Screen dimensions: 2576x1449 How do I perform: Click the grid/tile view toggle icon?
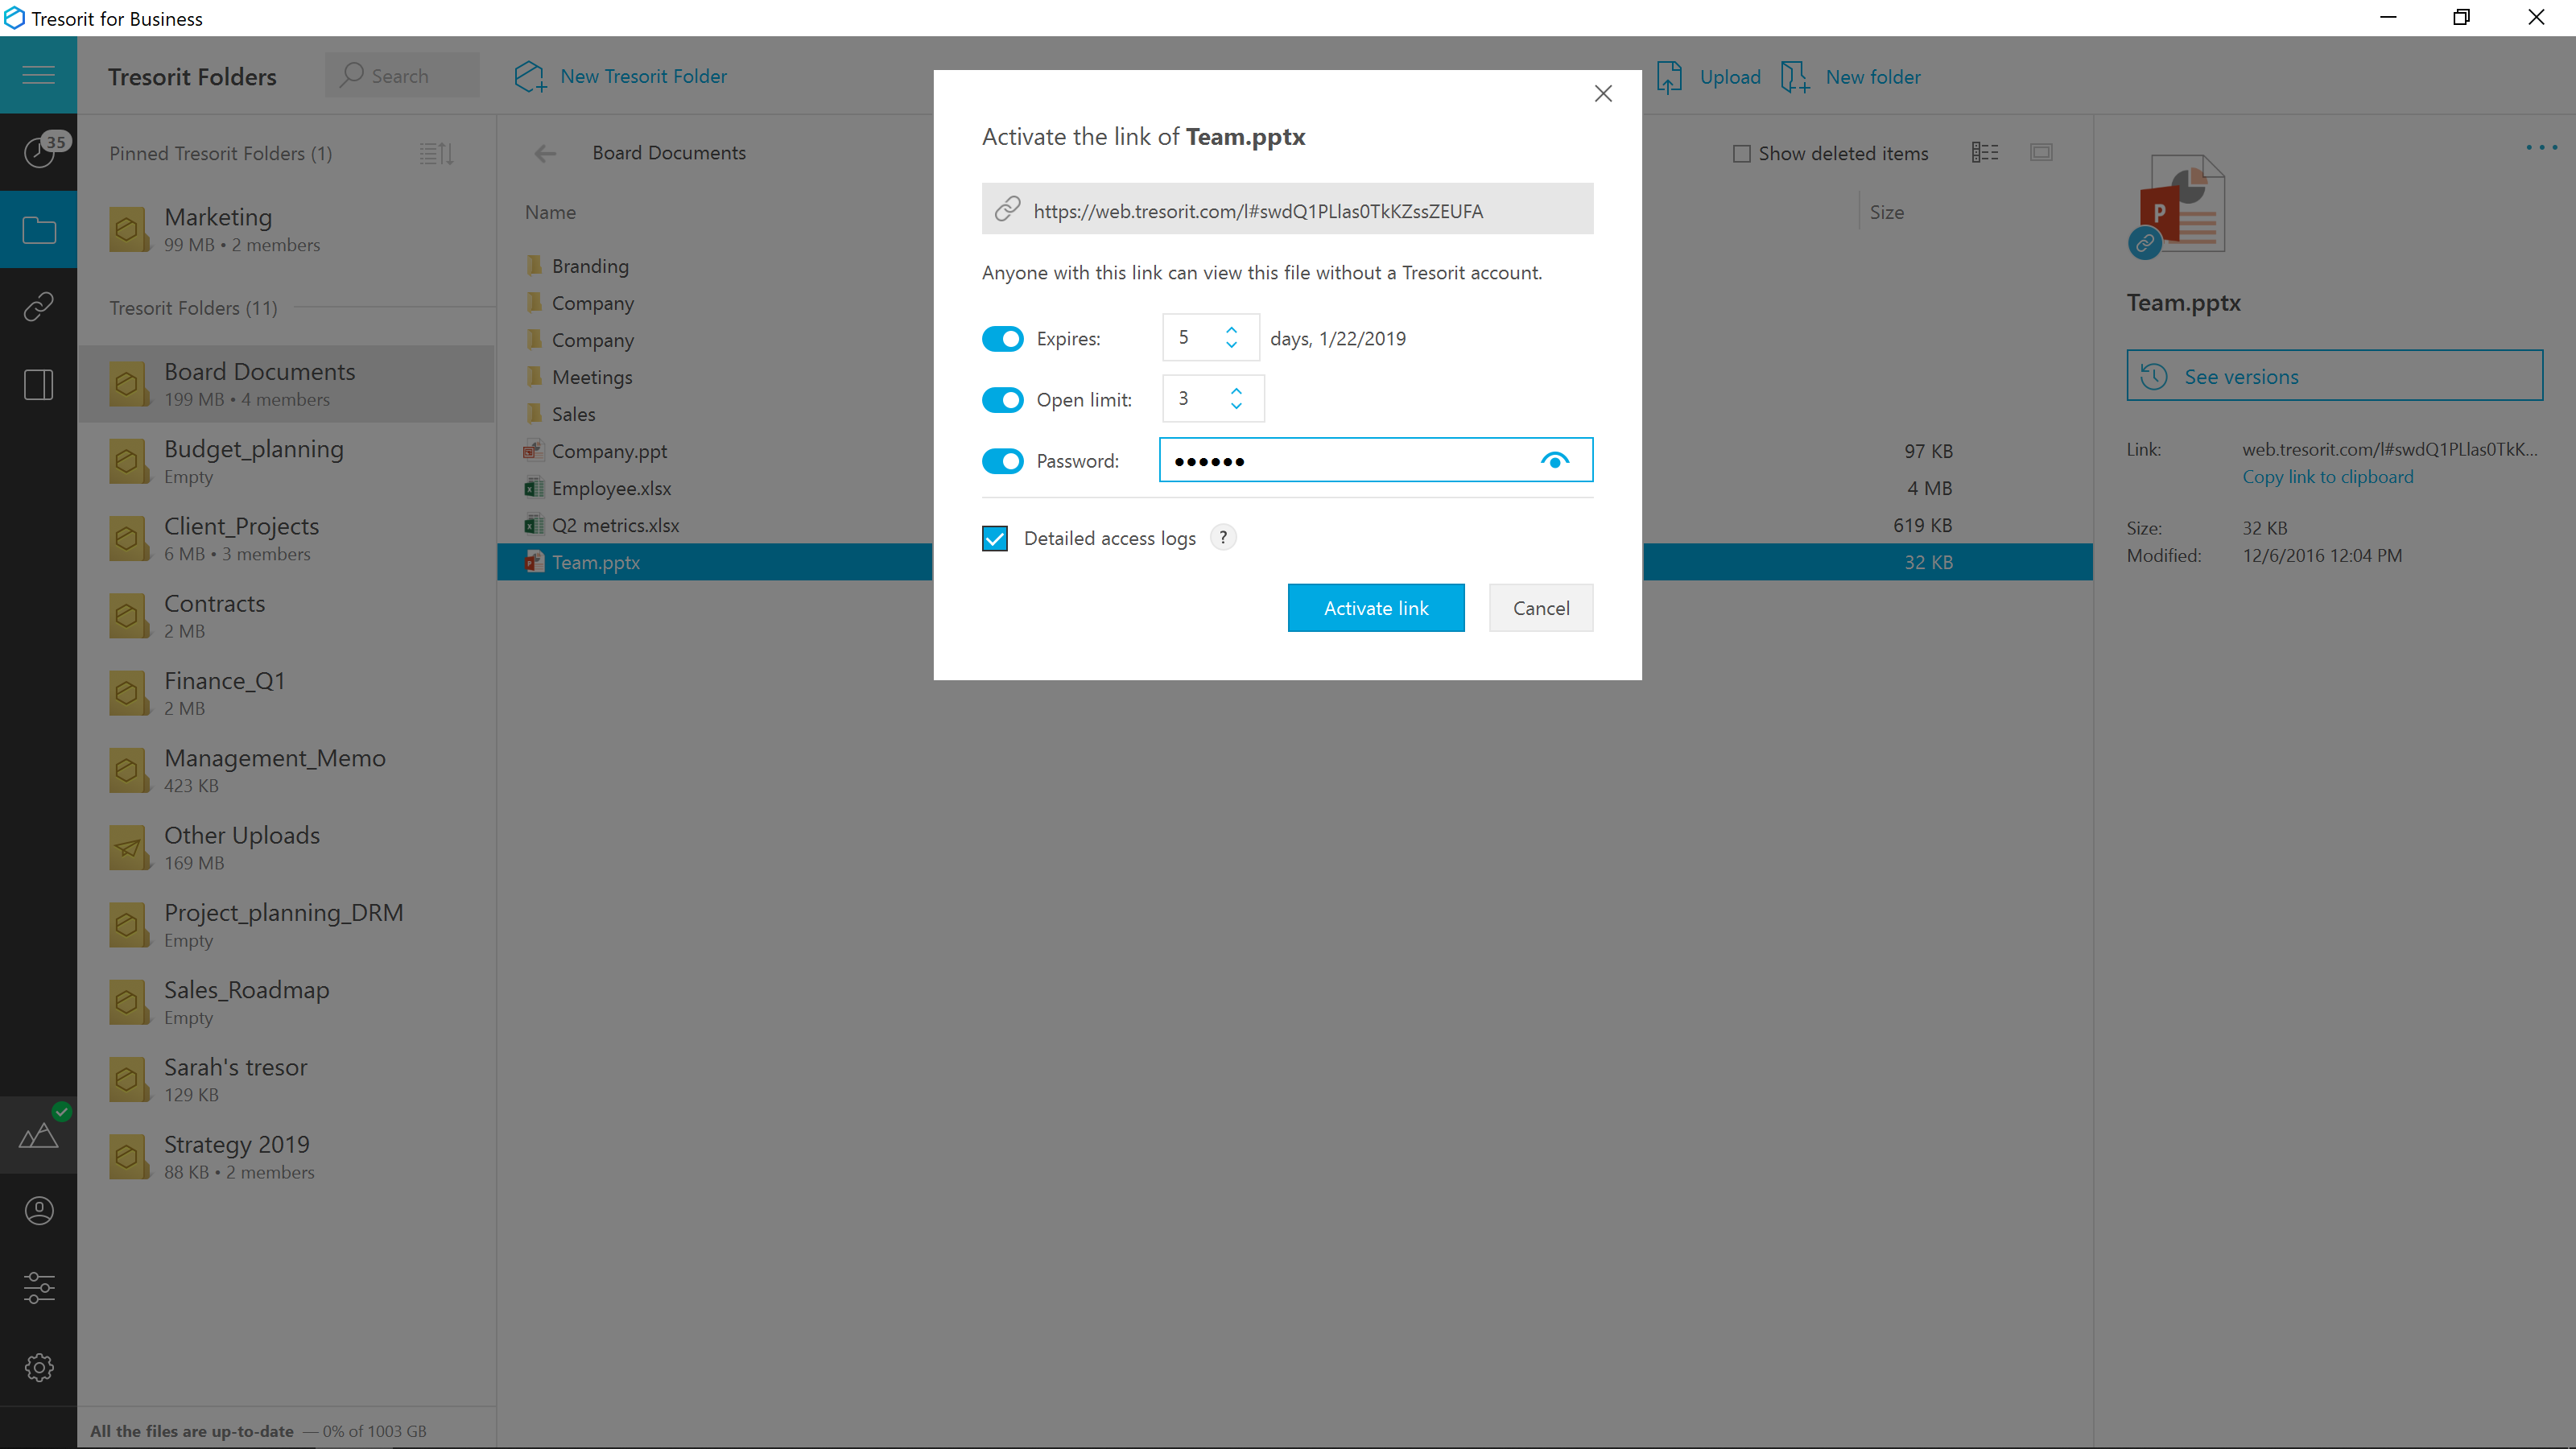click(x=2041, y=152)
